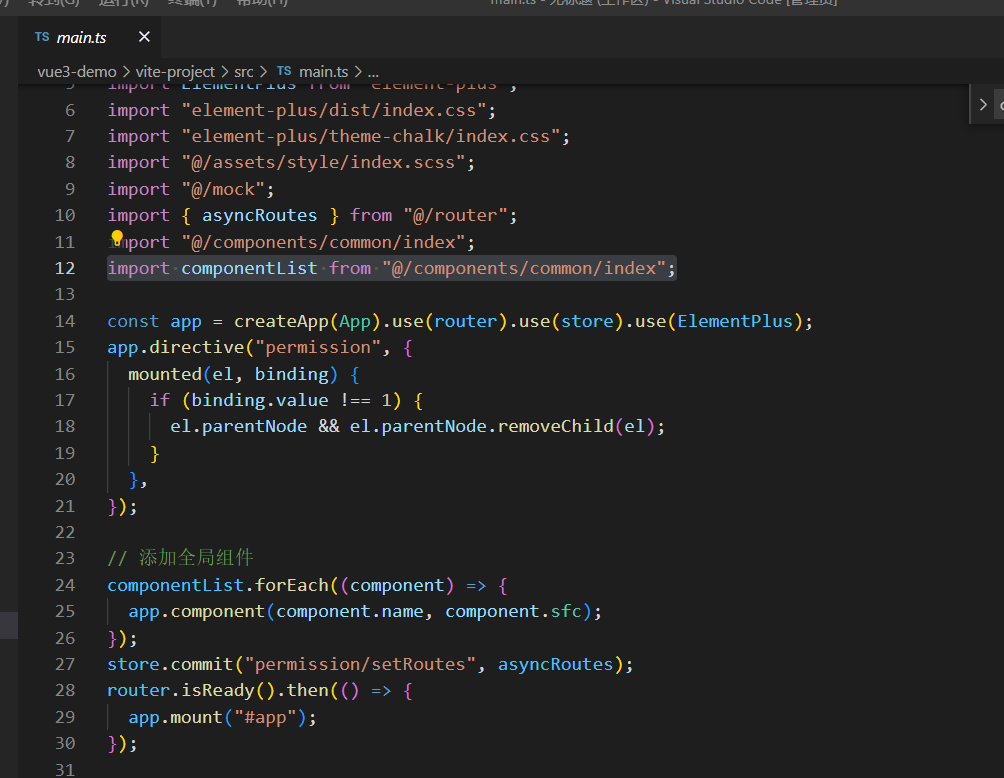This screenshot has height=778, width=1004.
Task: Click line number 14 in the gutter
Action: [64, 321]
